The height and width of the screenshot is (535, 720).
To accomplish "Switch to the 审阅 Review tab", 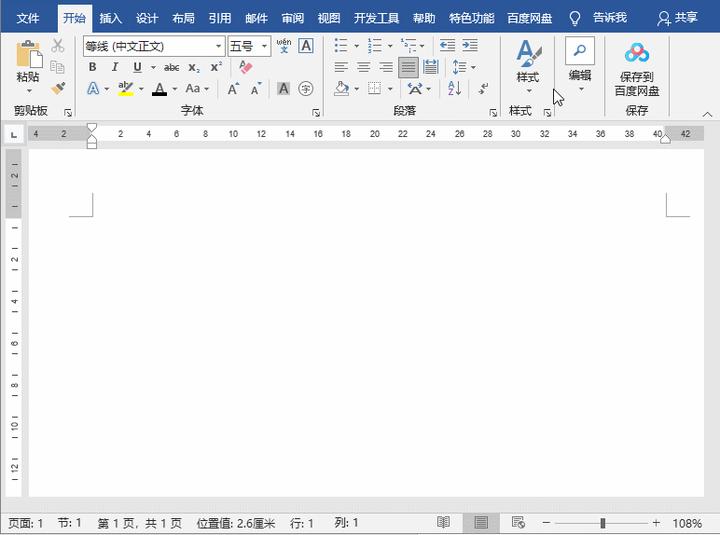I will [x=292, y=18].
